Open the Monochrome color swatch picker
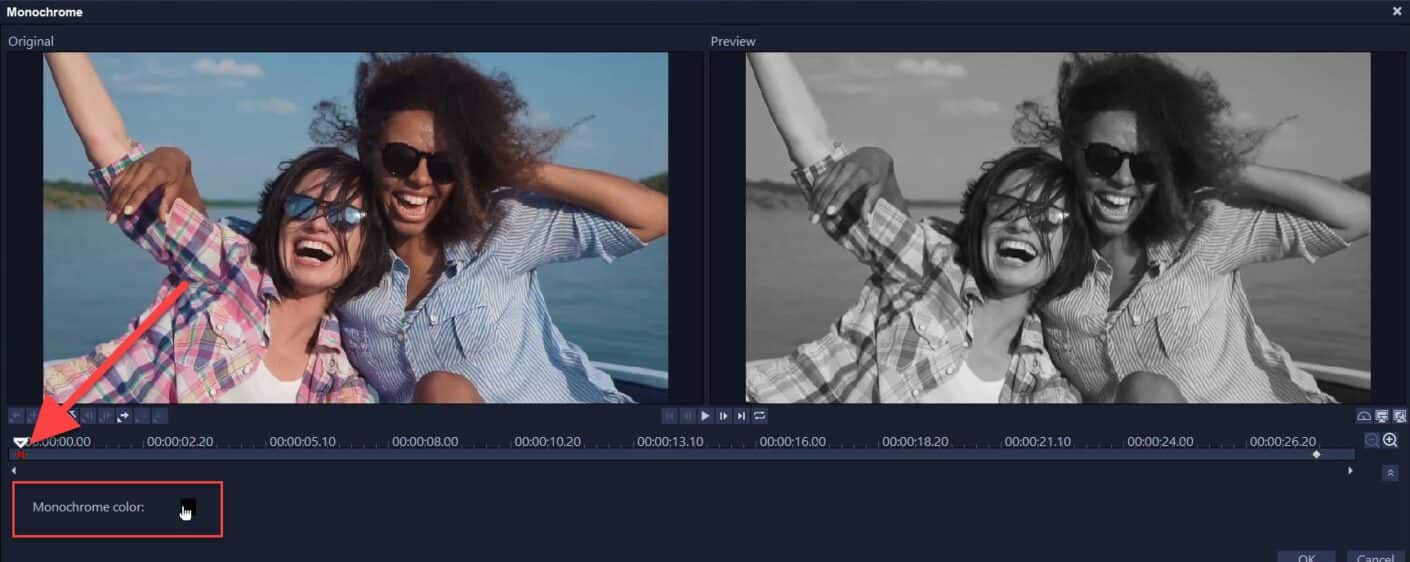The width and height of the screenshot is (1410, 562). 187,508
